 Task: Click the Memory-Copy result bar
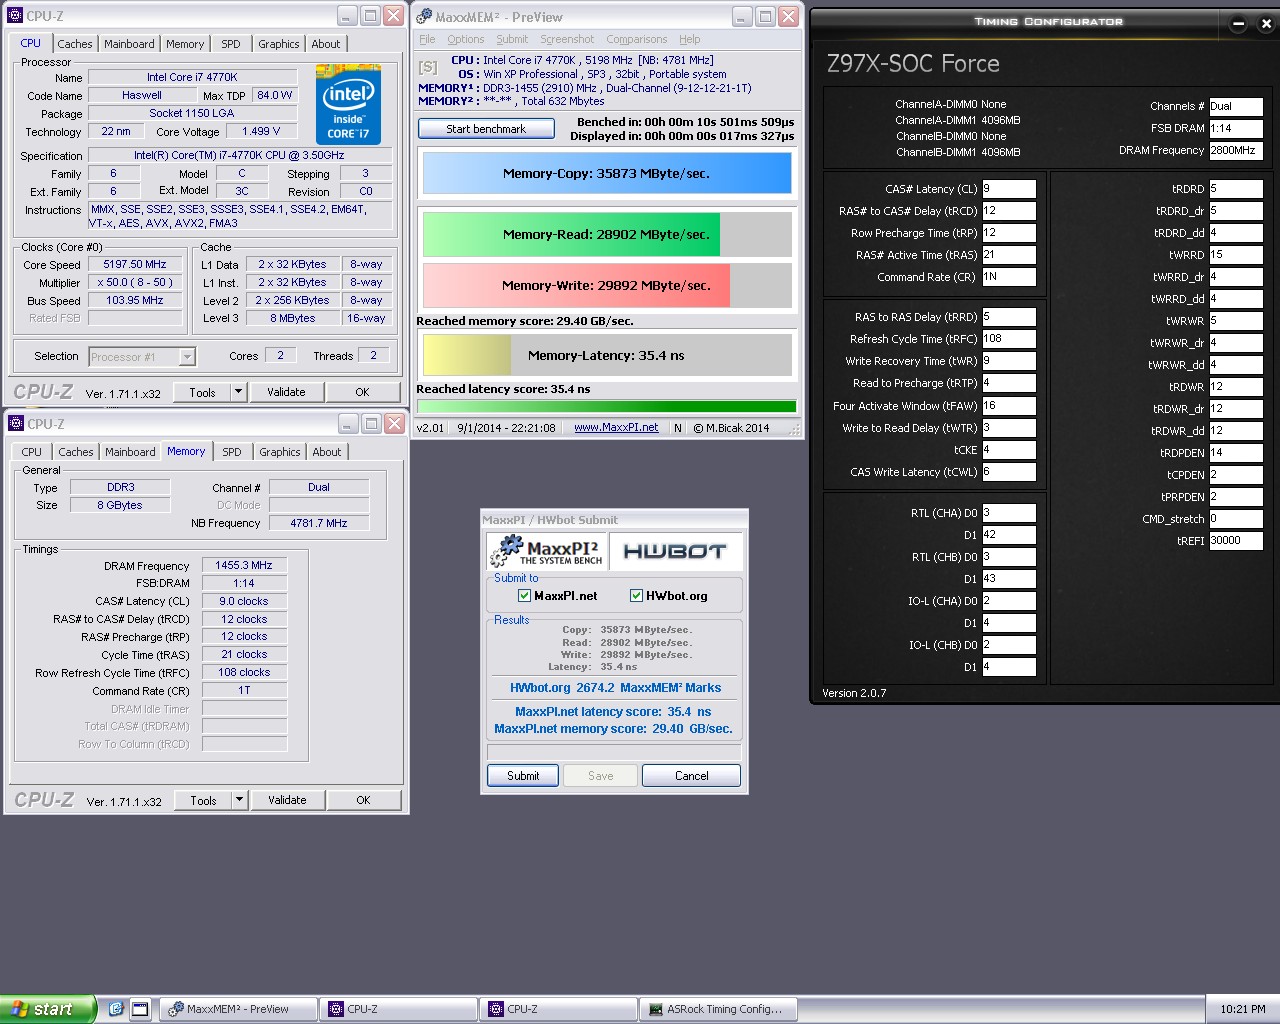point(607,173)
